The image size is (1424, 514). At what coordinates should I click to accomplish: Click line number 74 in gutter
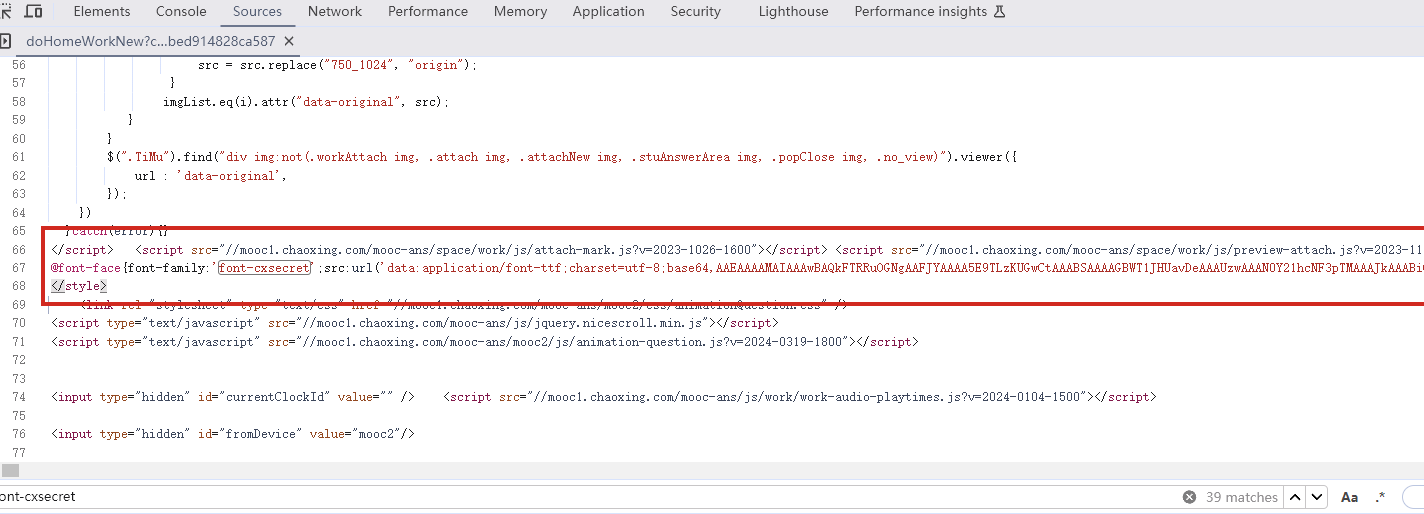click(x=19, y=397)
